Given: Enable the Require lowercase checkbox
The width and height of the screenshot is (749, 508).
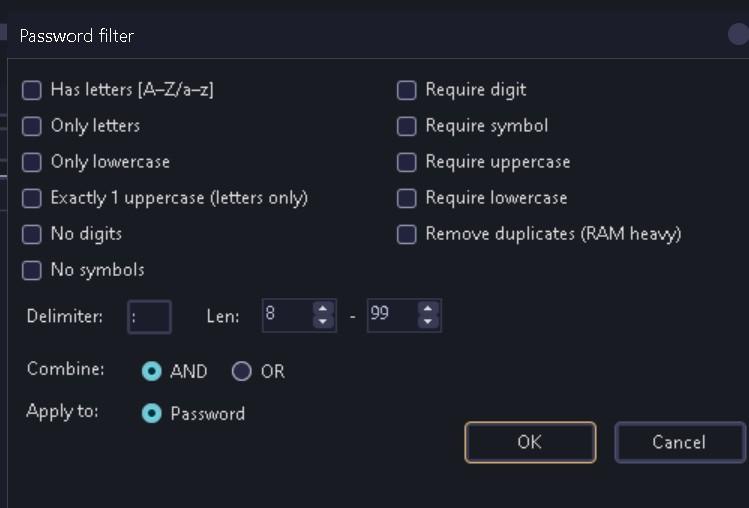Looking at the screenshot, I should [x=406, y=198].
